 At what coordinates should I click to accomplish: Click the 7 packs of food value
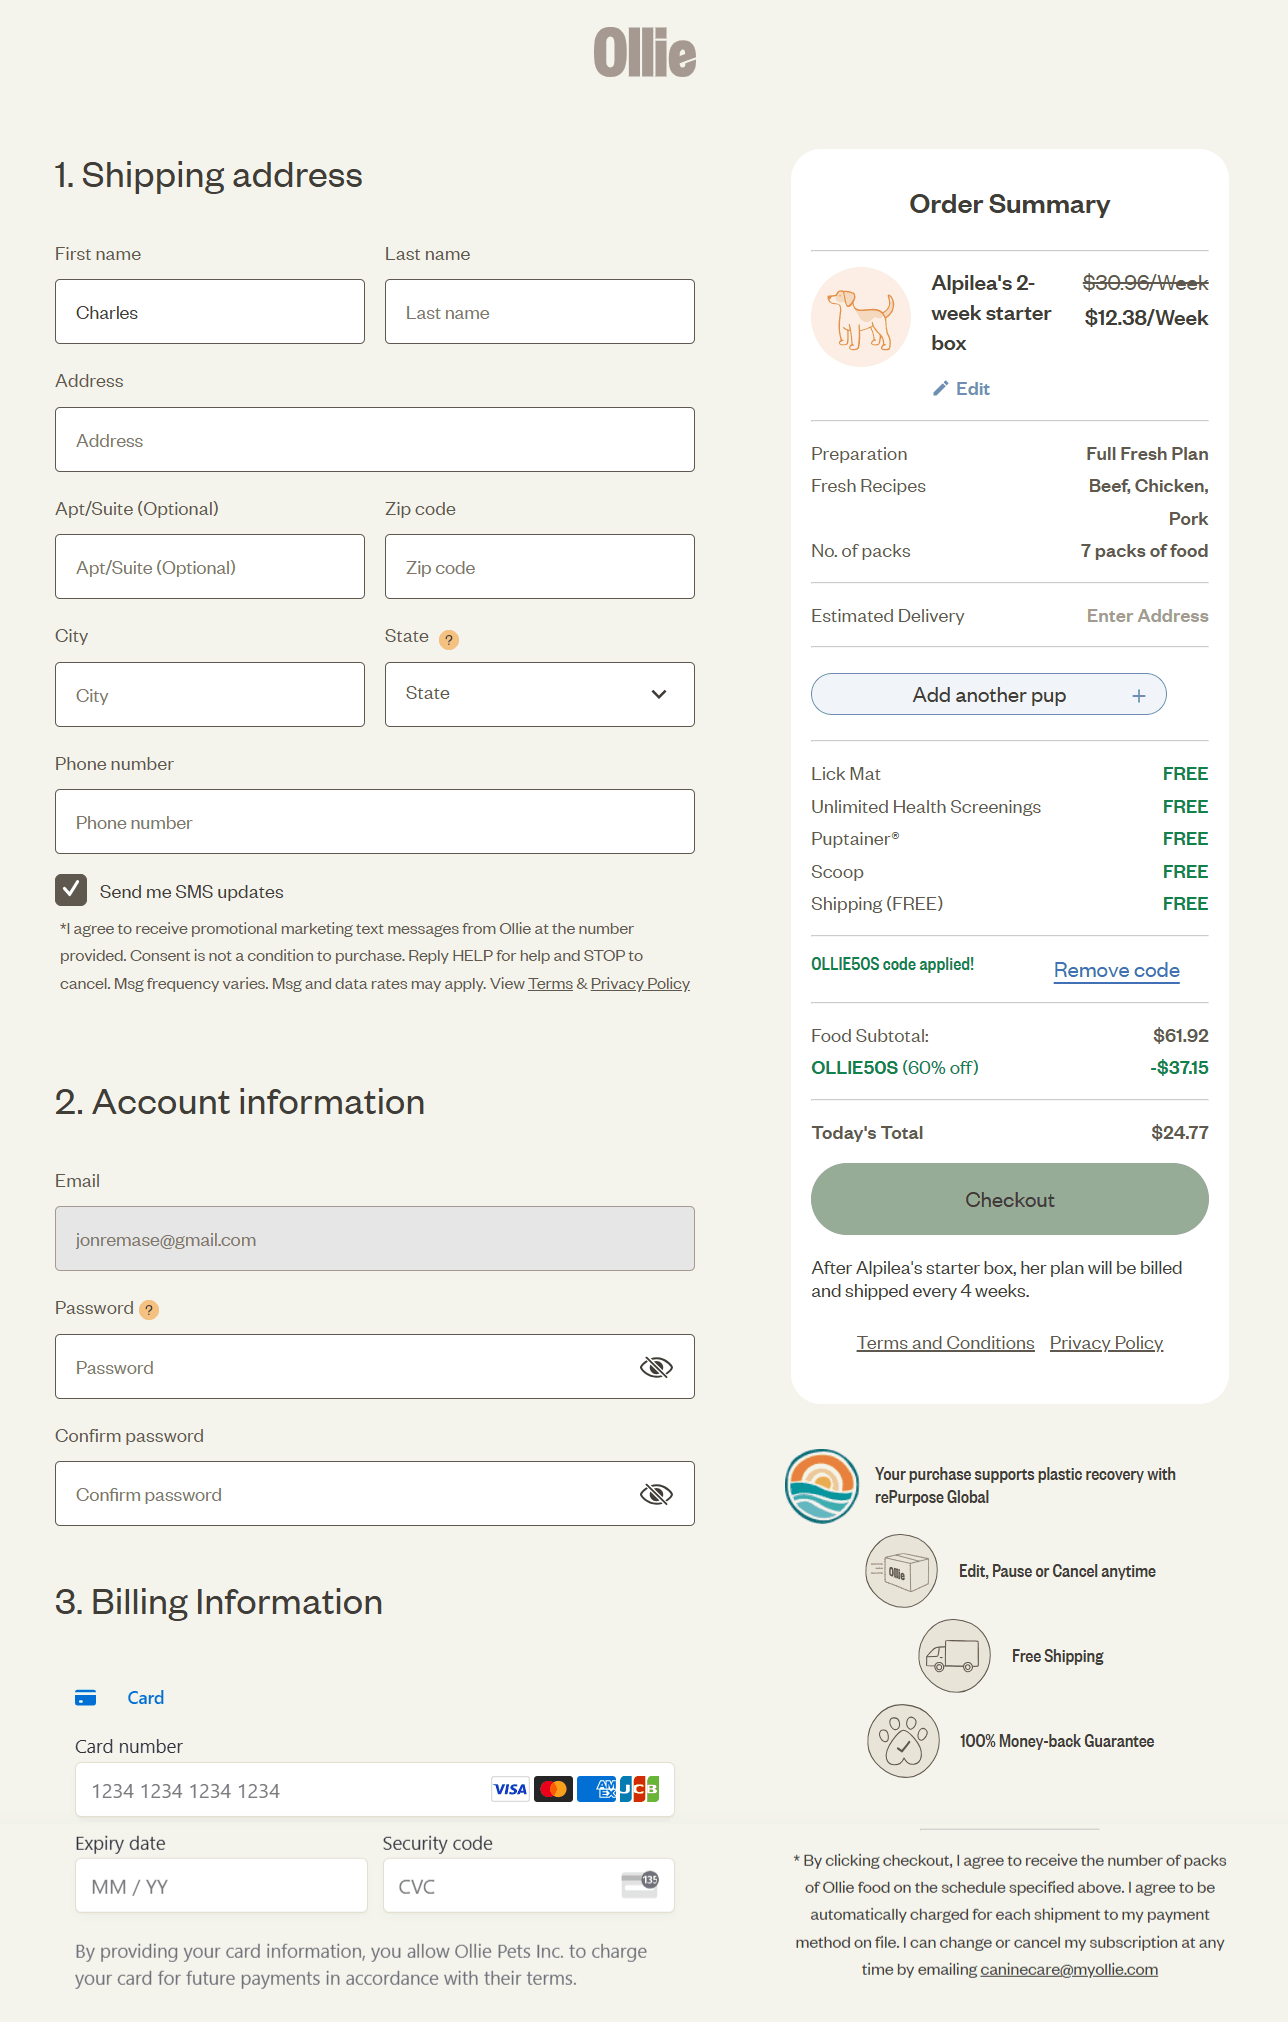click(x=1144, y=551)
